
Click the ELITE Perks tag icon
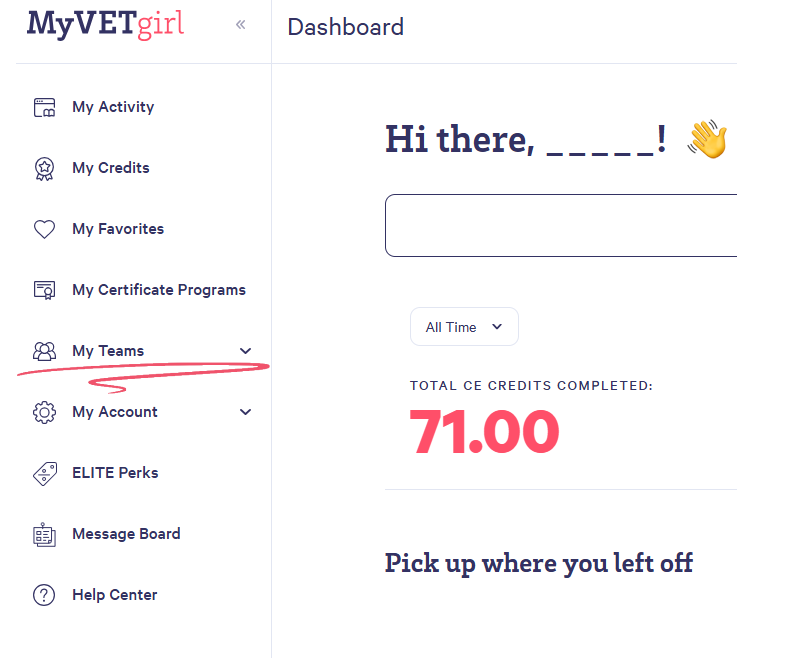[x=44, y=474]
